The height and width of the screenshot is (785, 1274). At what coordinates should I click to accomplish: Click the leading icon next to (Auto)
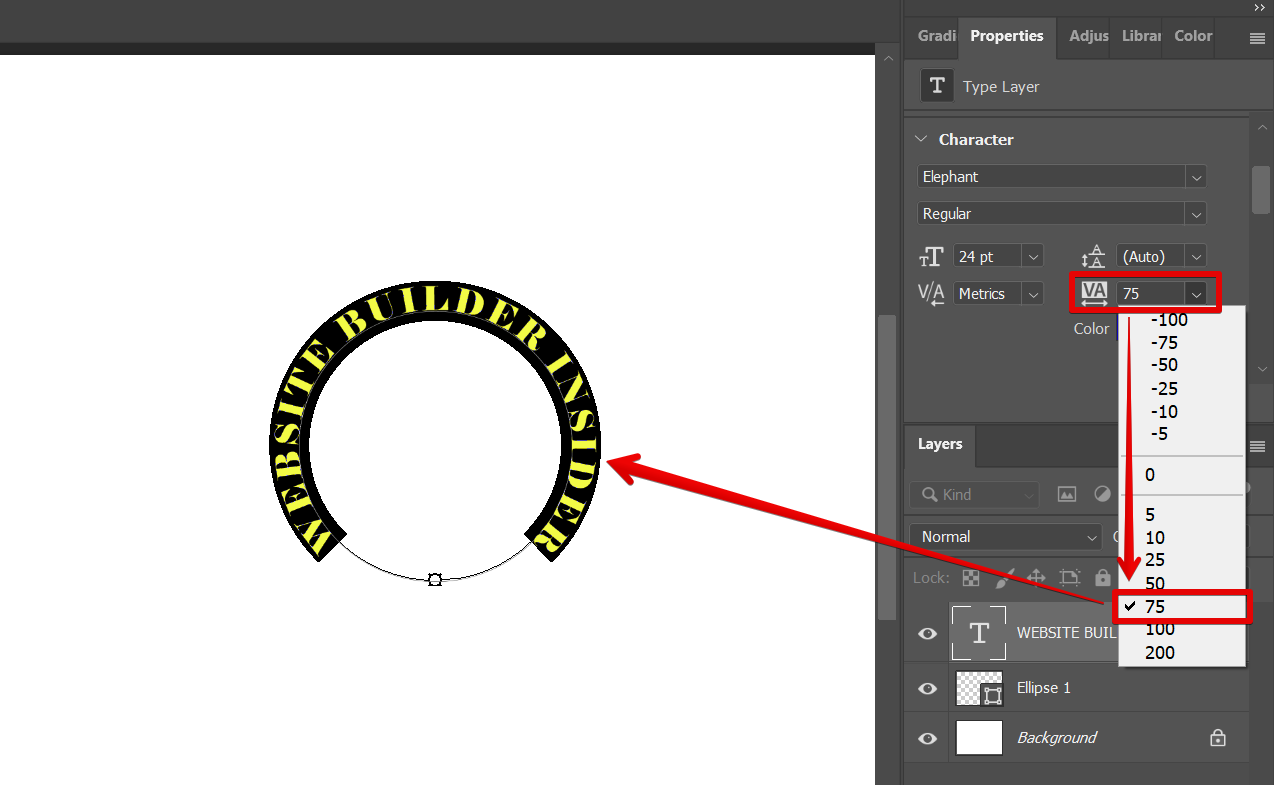click(x=1093, y=256)
